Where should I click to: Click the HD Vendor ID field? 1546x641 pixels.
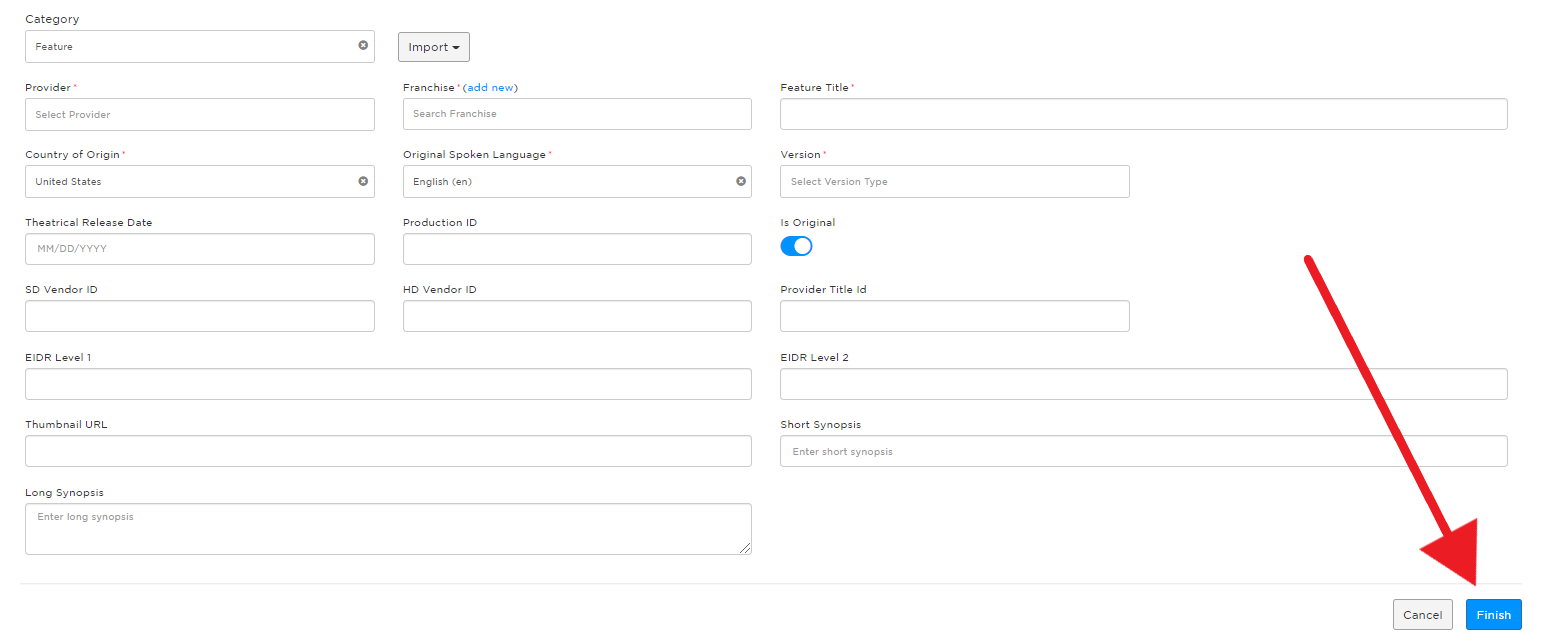tap(577, 316)
